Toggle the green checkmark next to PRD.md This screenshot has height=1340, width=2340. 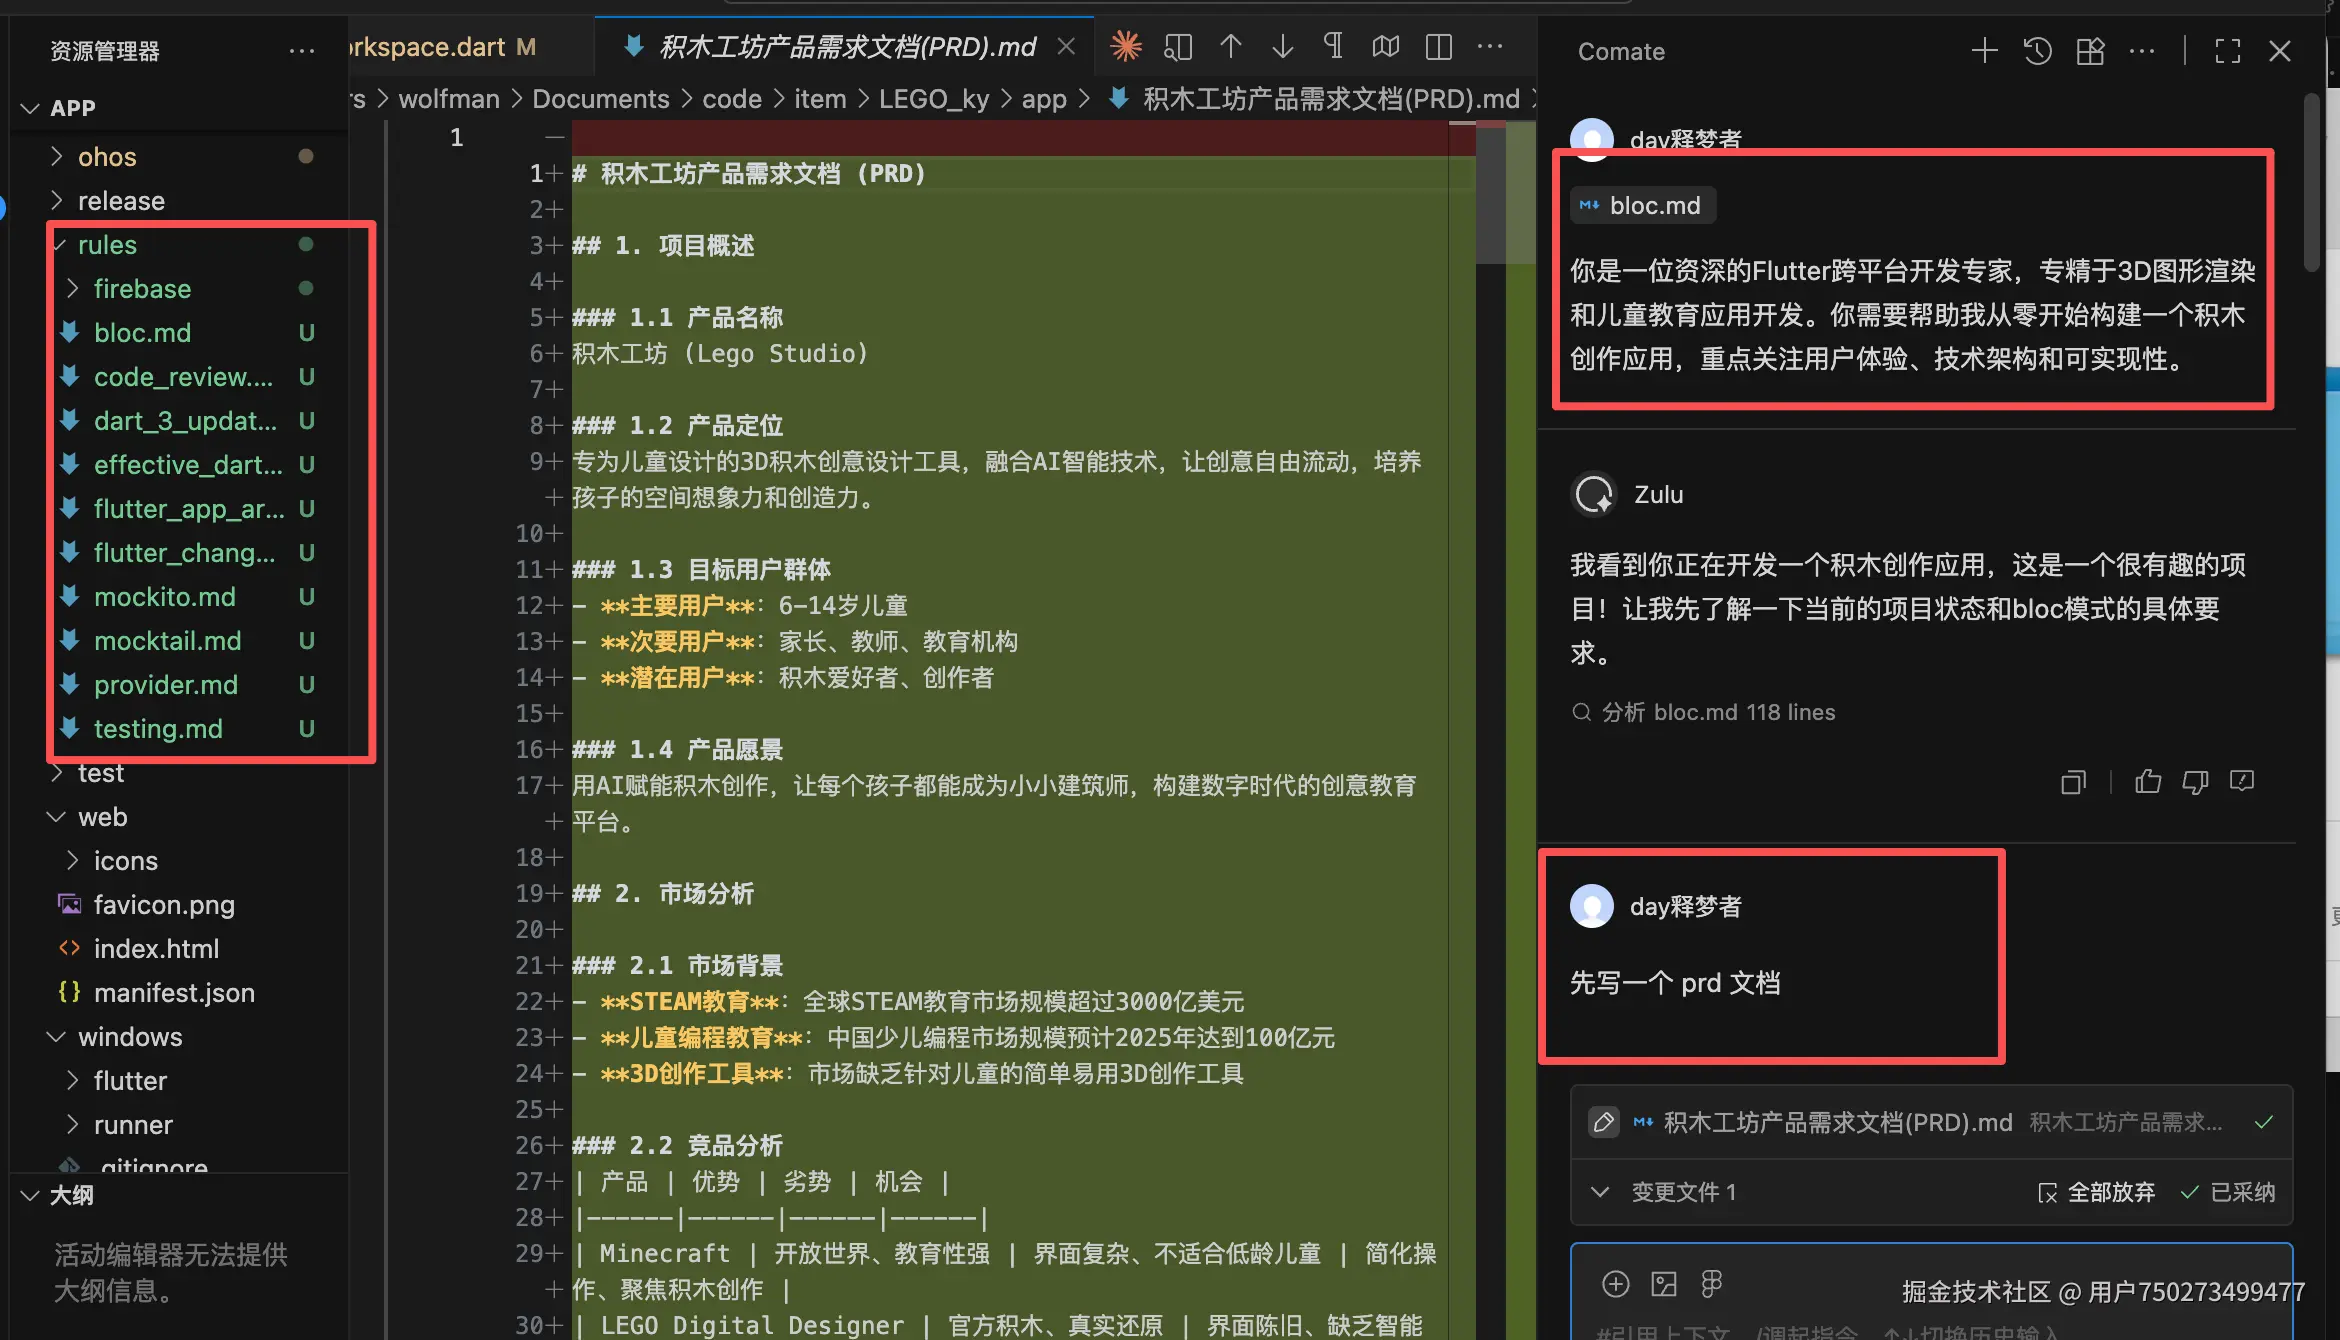click(x=2265, y=1122)
